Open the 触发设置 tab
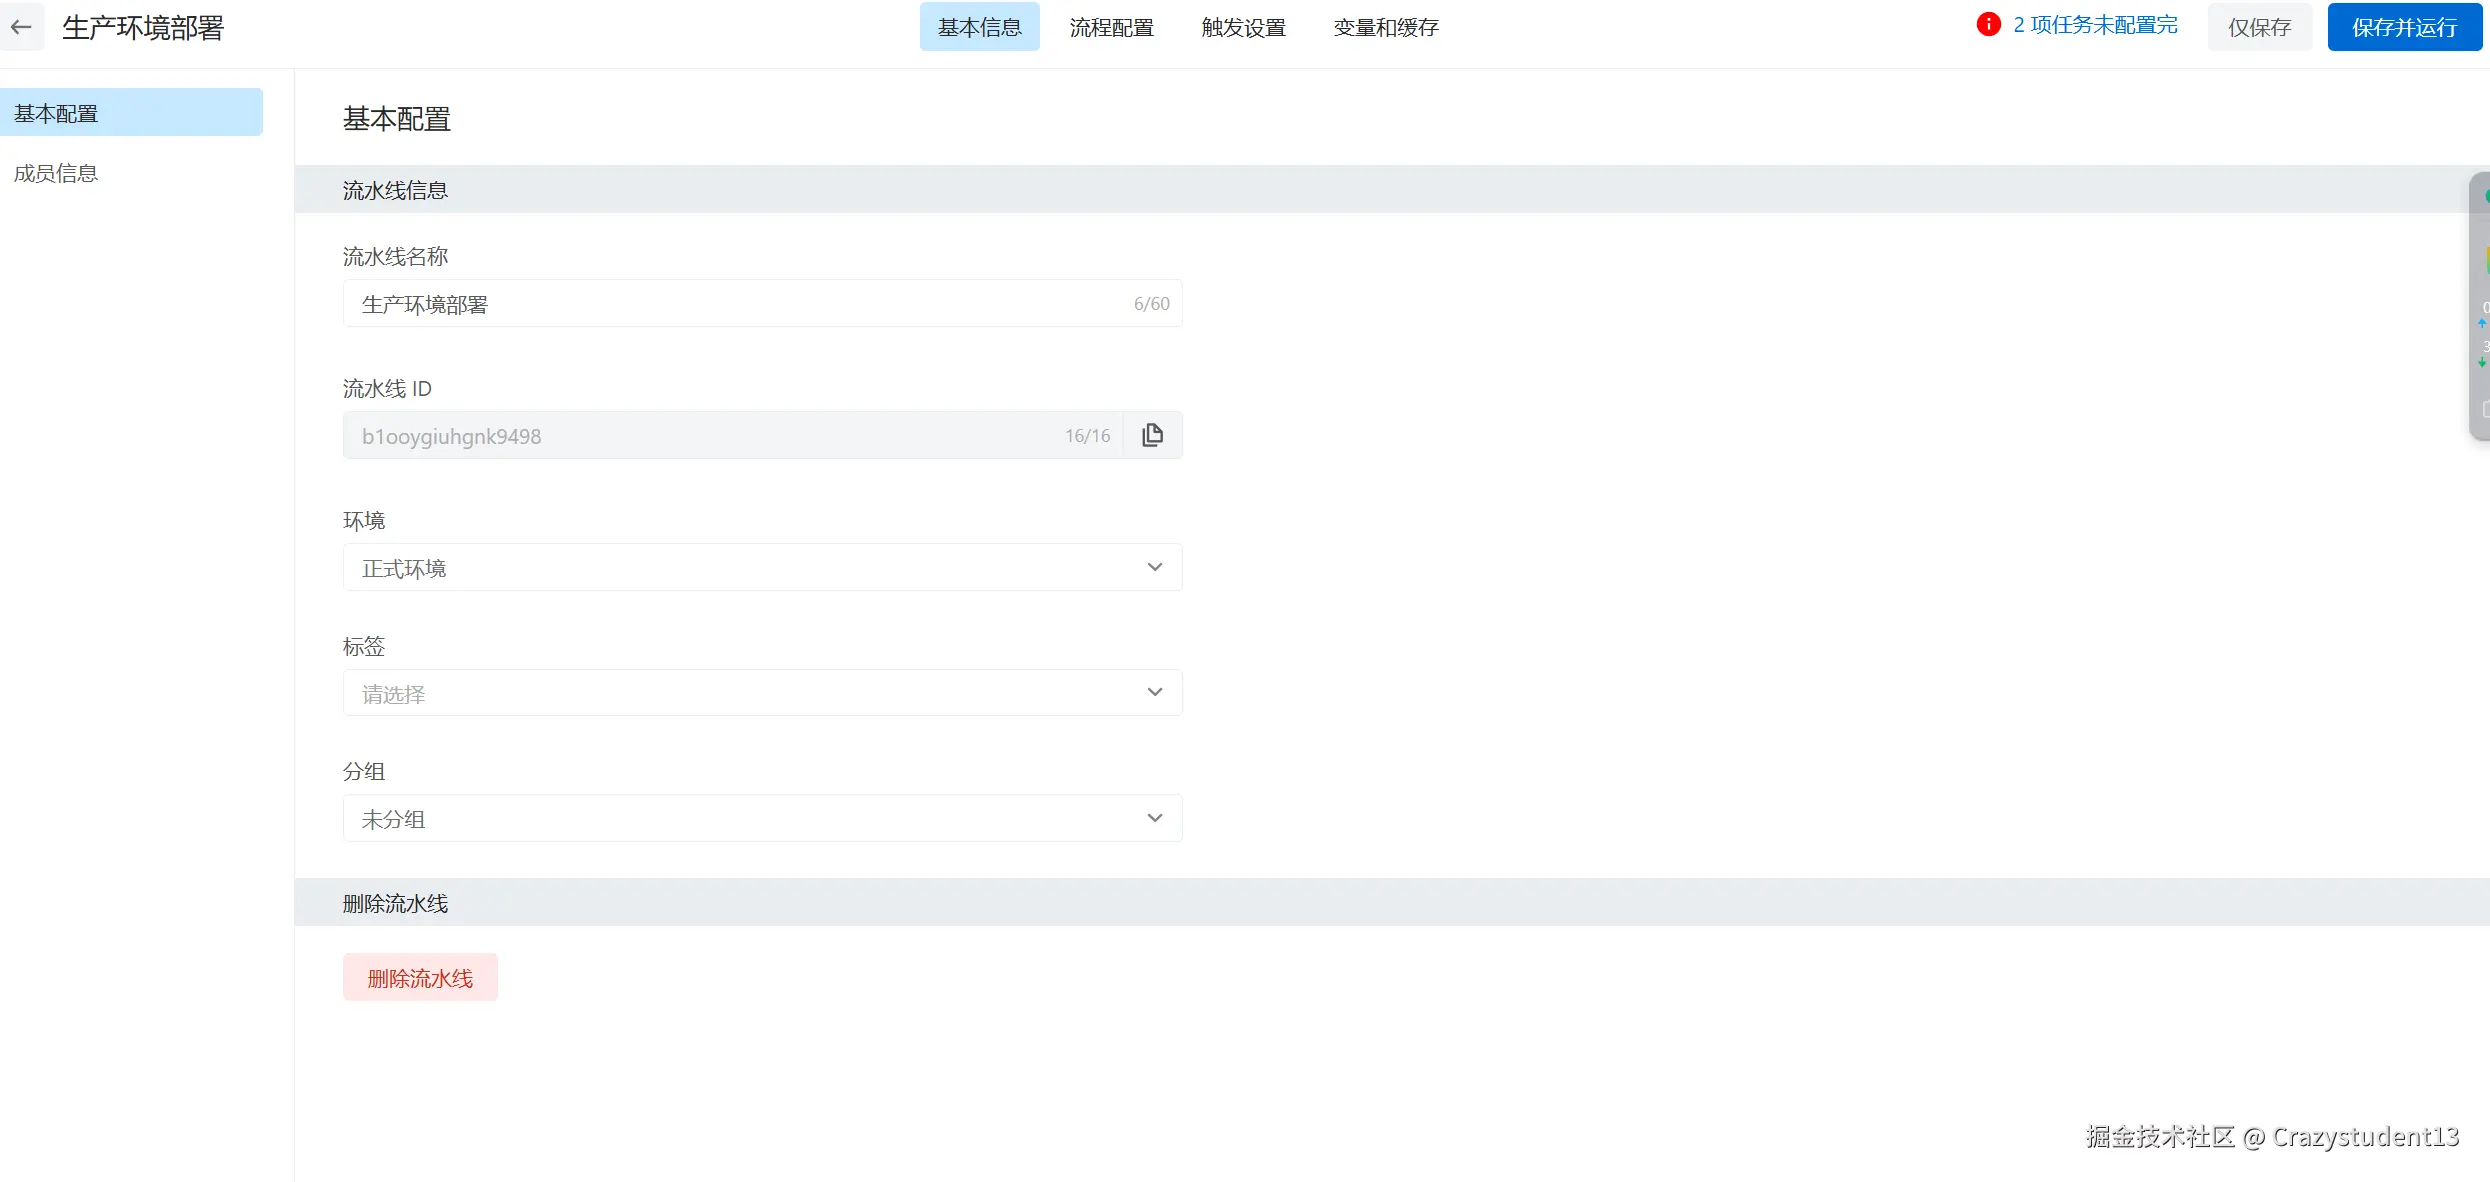Image resolution: width=2490 pixels, height=1182 pixels. point(1243,27)
